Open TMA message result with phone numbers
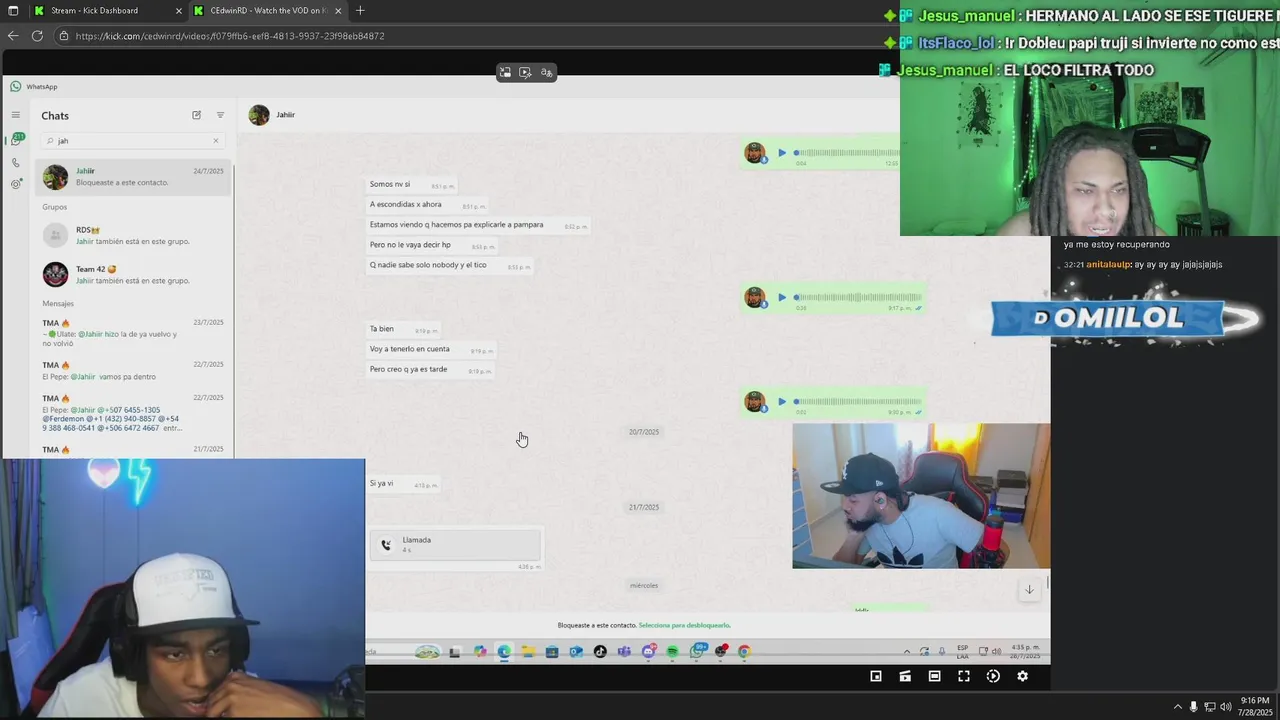Viewport: 1280px width, 720px height. point(133,412)
